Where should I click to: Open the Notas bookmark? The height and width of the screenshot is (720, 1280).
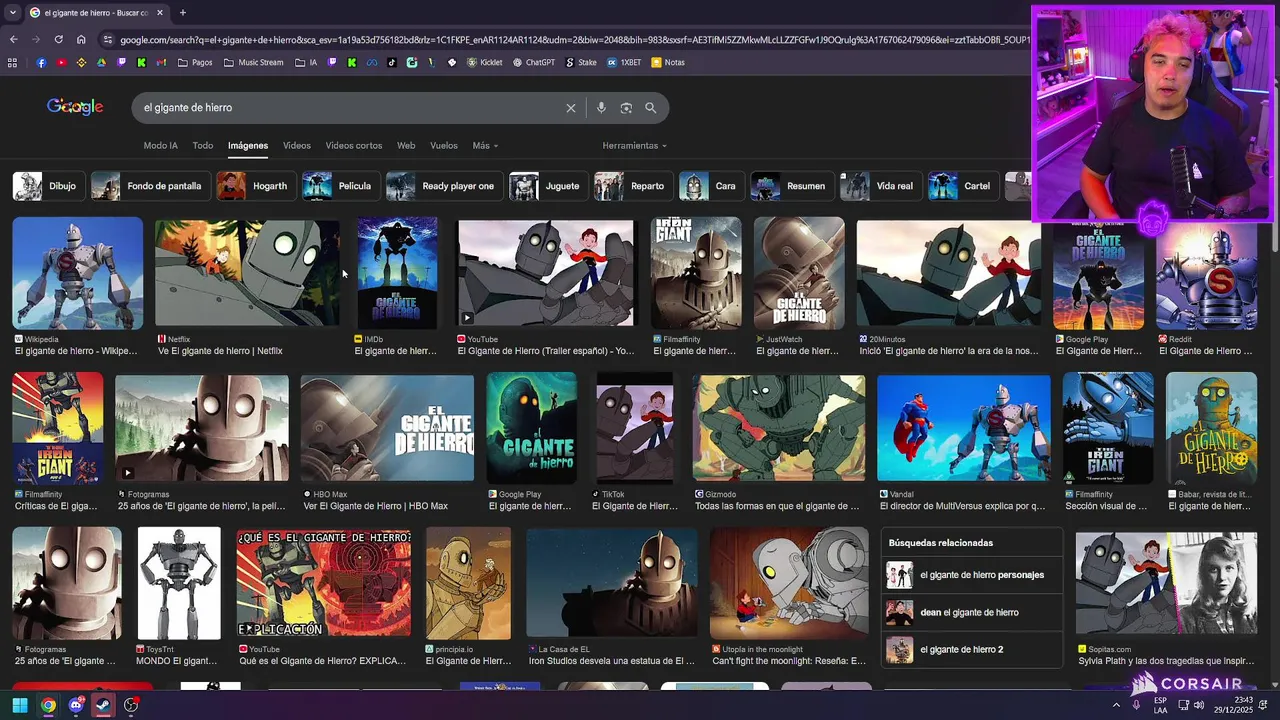coord(668,62)
